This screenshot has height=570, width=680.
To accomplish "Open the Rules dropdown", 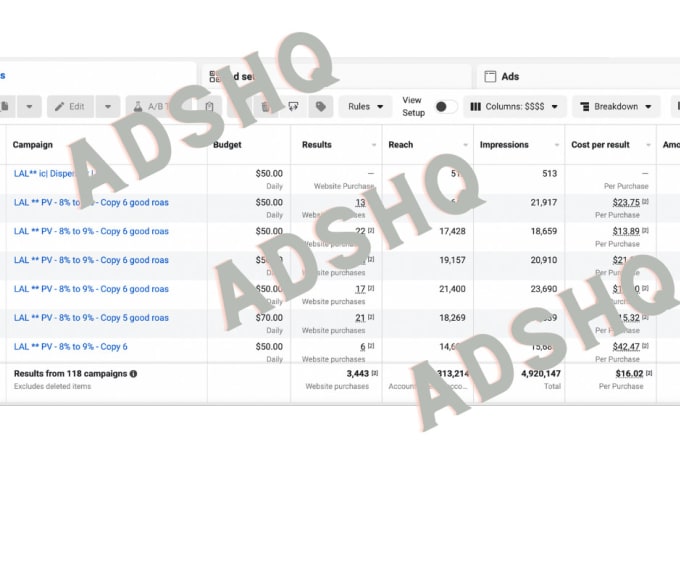I will pos(365,107).
